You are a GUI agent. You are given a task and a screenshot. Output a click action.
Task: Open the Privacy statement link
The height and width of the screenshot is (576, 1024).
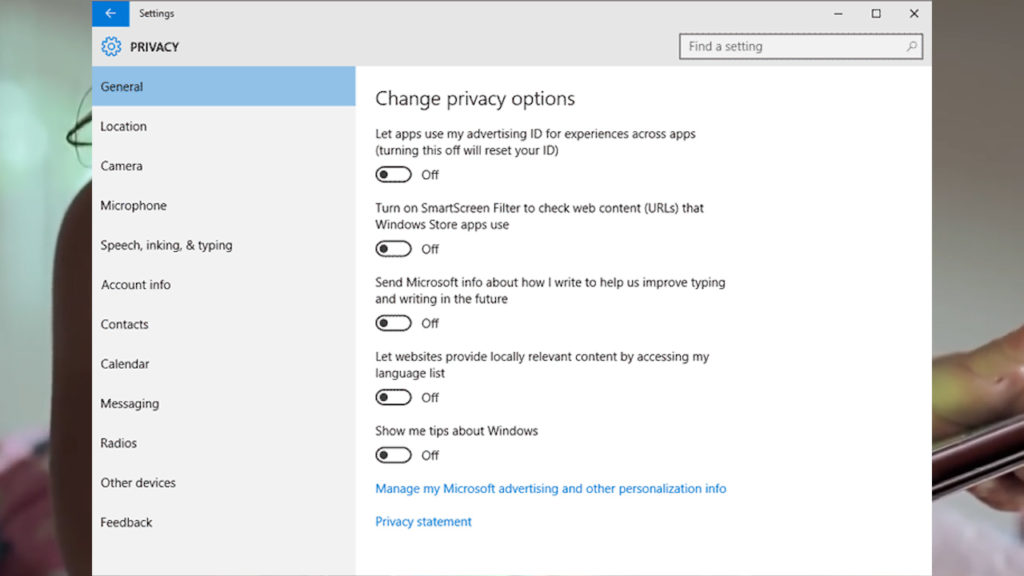pyautogui.click(x=423, y=521)
